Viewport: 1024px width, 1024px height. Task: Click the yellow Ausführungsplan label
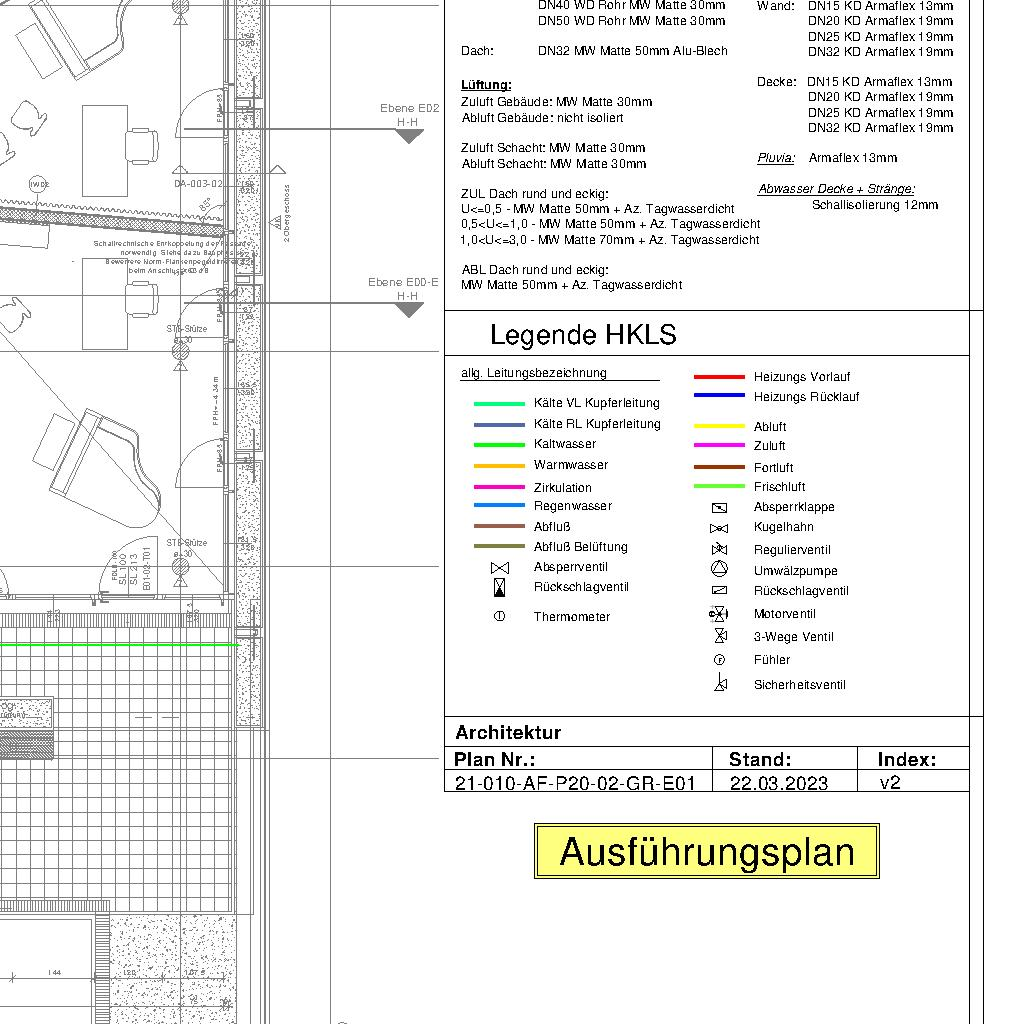point(707,852)
